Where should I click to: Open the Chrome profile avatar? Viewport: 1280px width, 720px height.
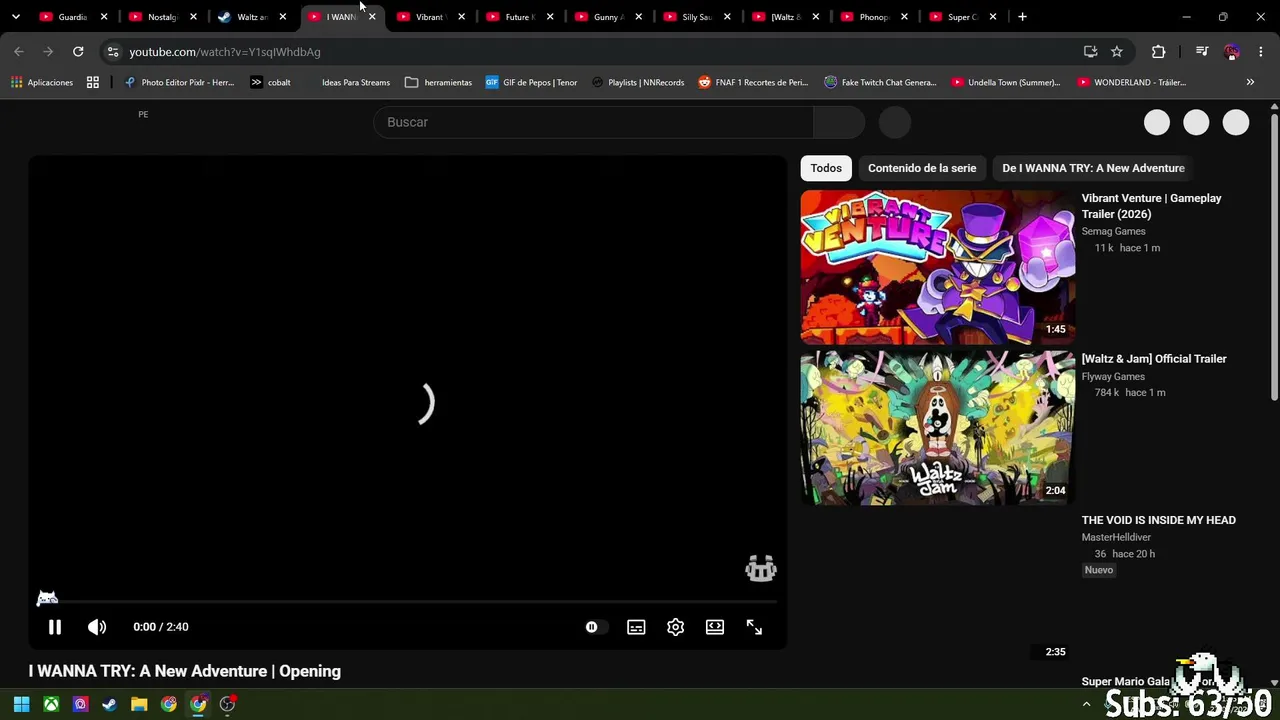pyautogui.click(x=1232, y=52)
